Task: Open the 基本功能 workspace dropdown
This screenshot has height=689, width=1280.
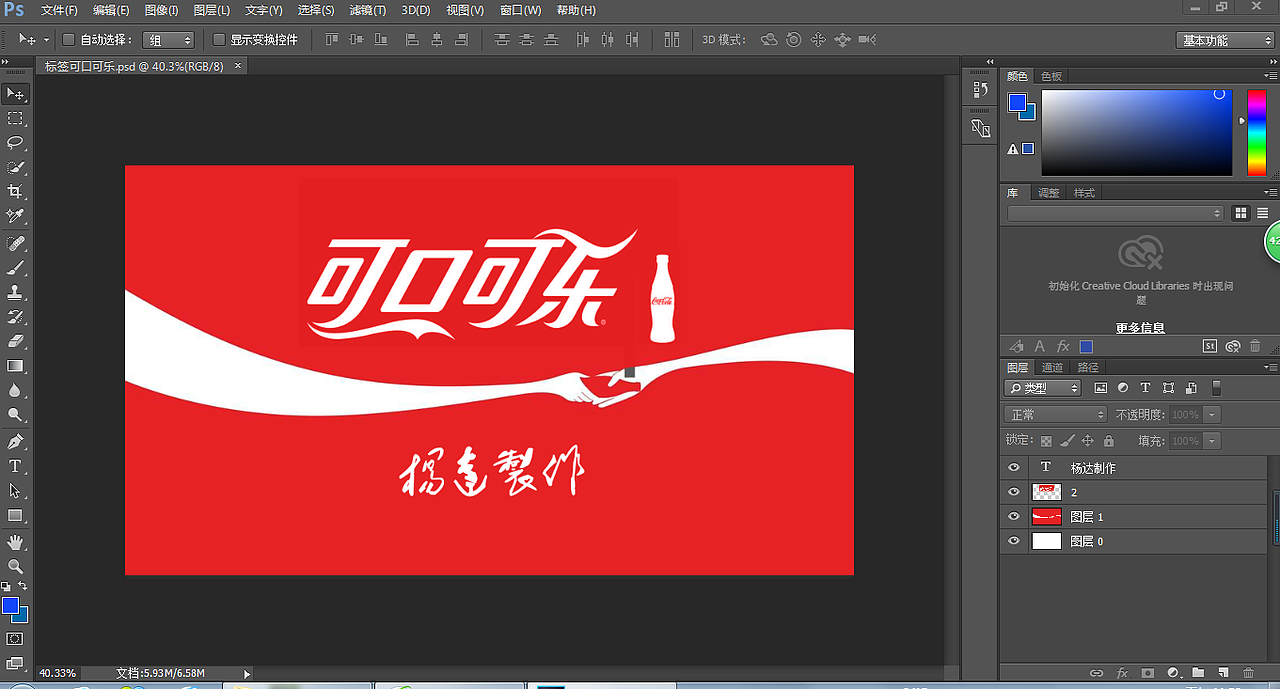Action: click(x=1225, y=40)
